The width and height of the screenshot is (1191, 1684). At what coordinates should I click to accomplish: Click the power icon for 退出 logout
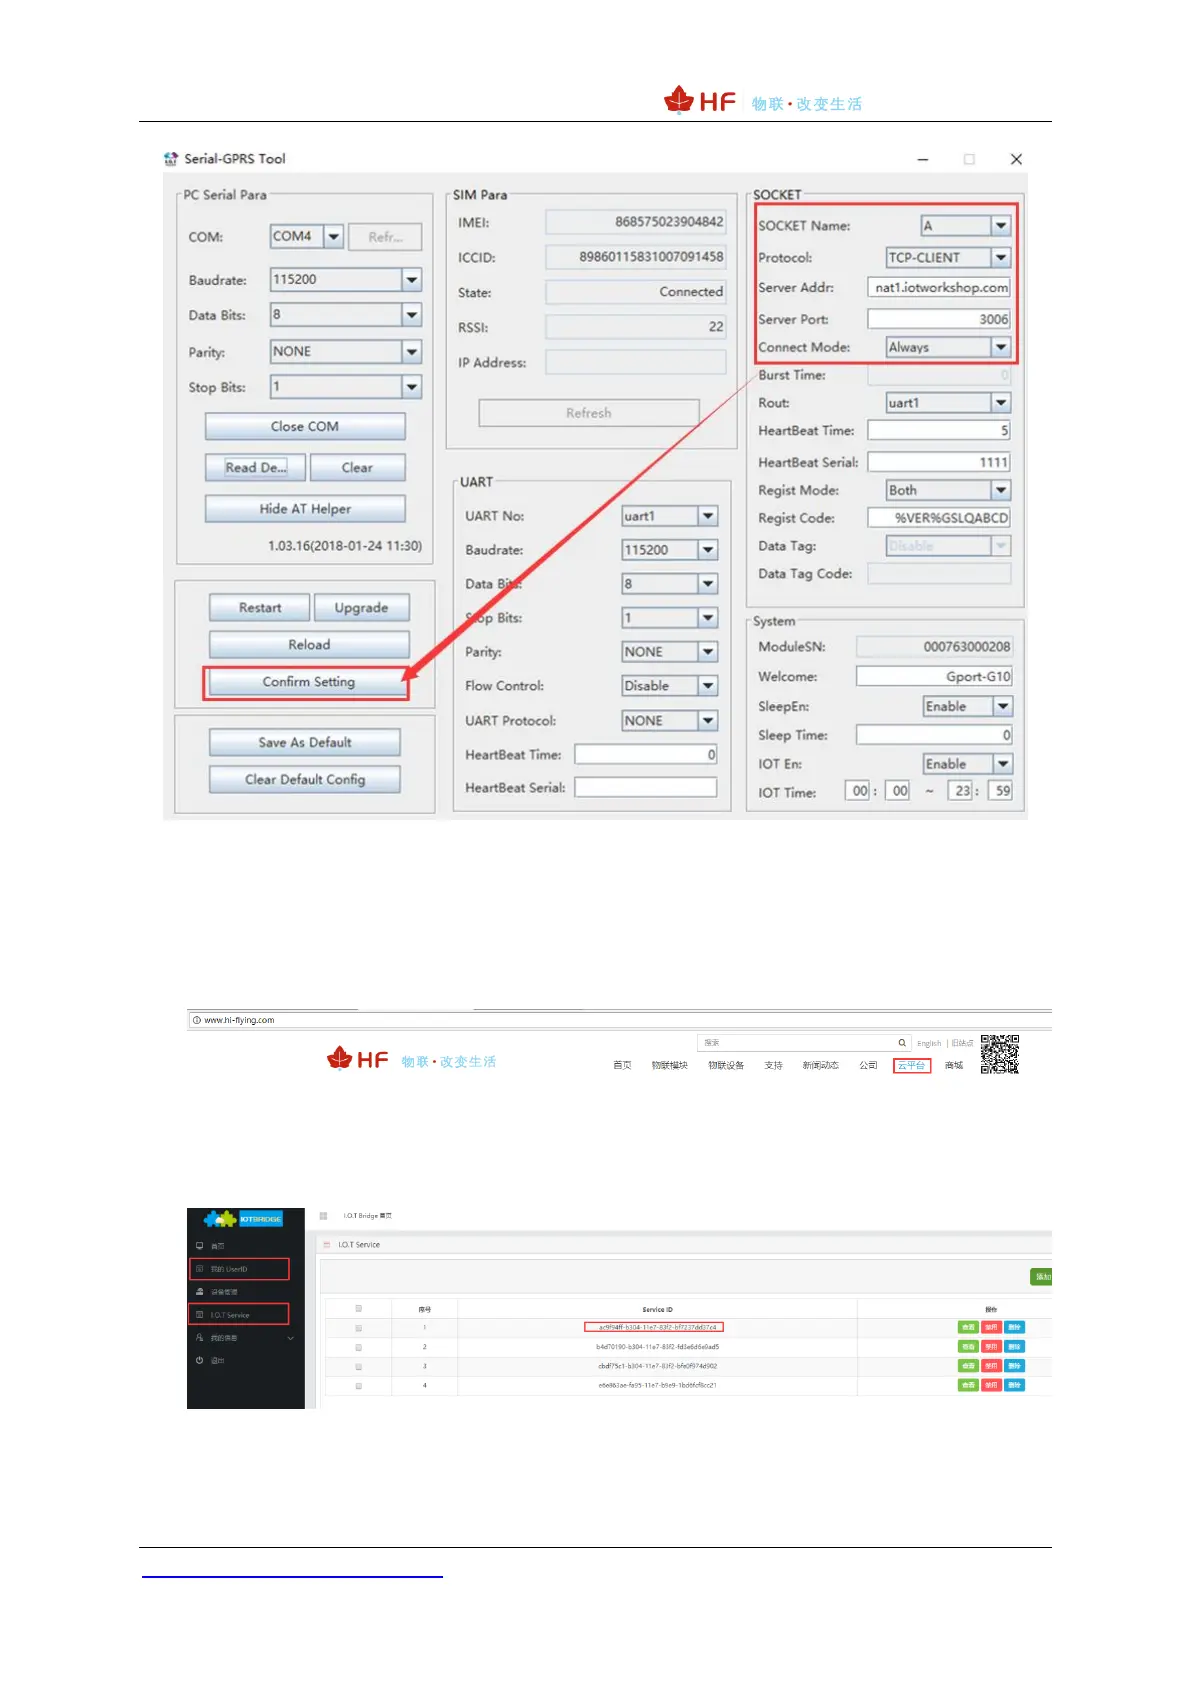tap(199, 1360)
